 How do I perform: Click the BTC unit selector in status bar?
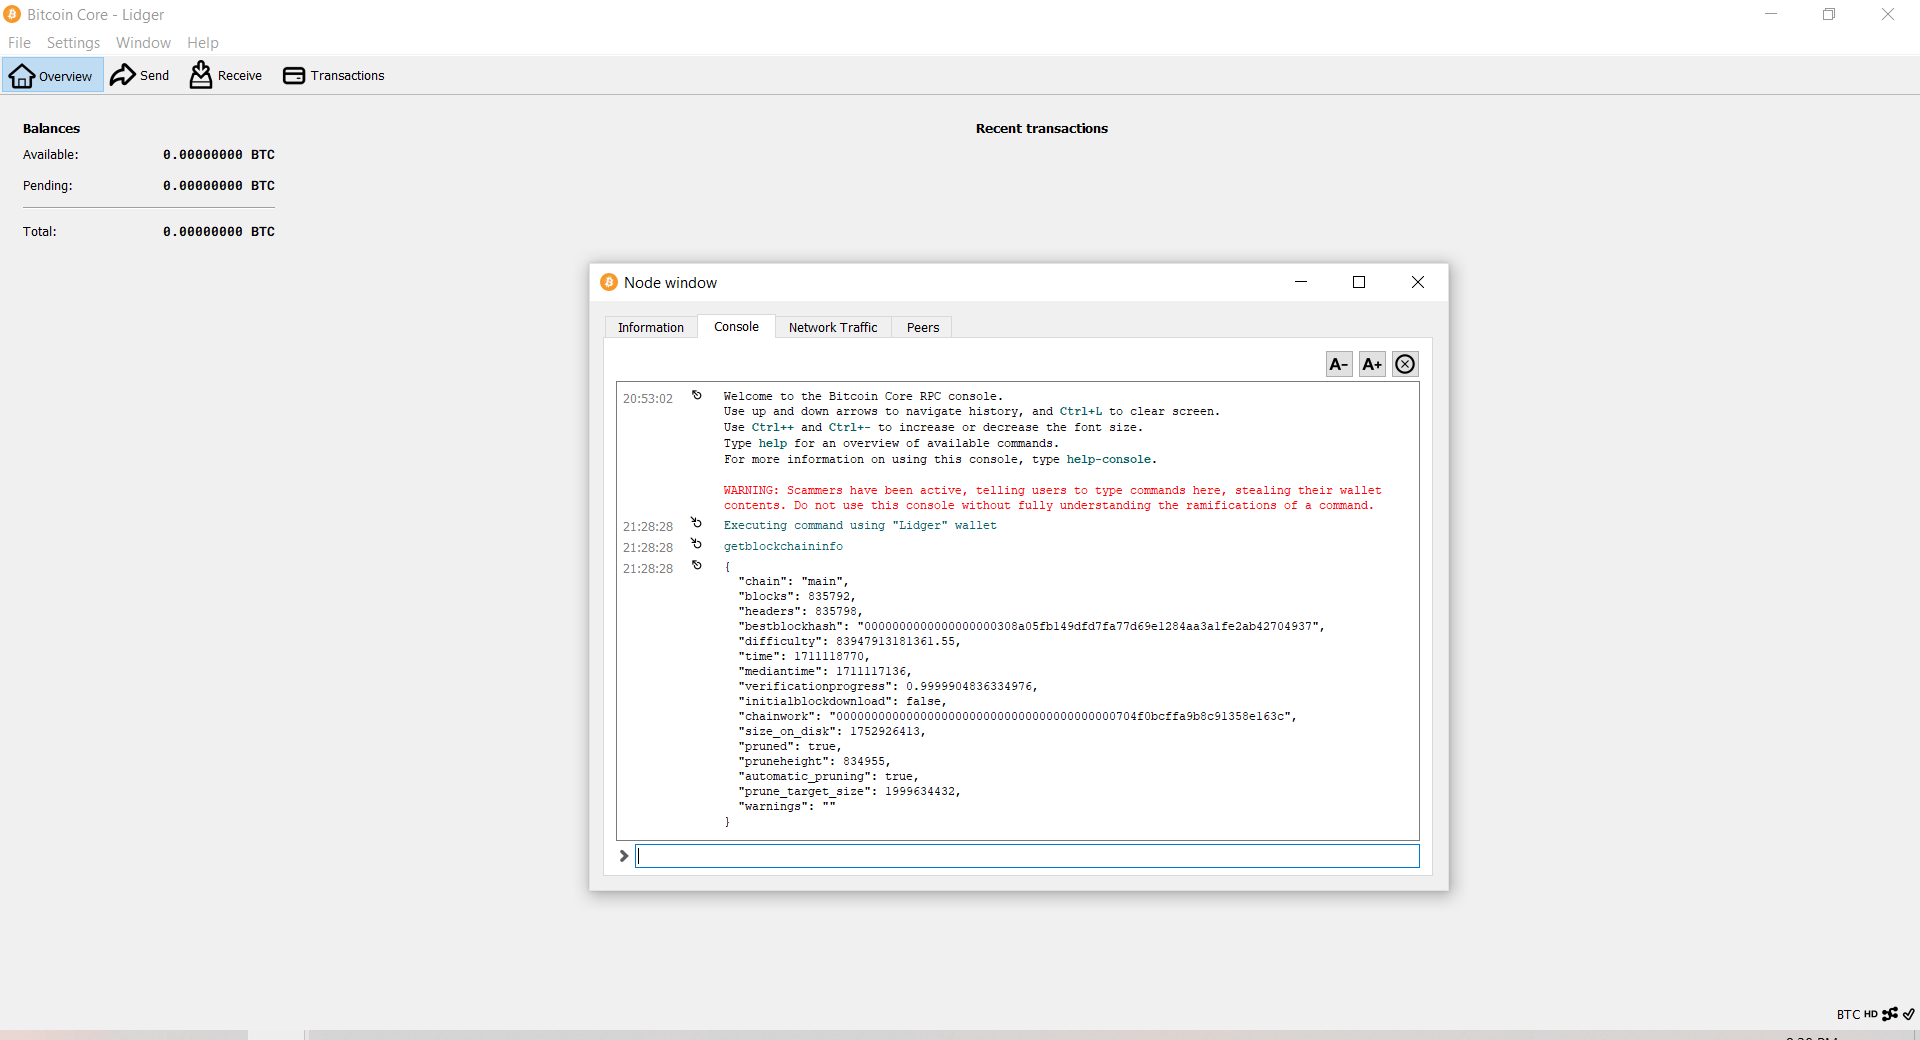coord(1848,1014)
